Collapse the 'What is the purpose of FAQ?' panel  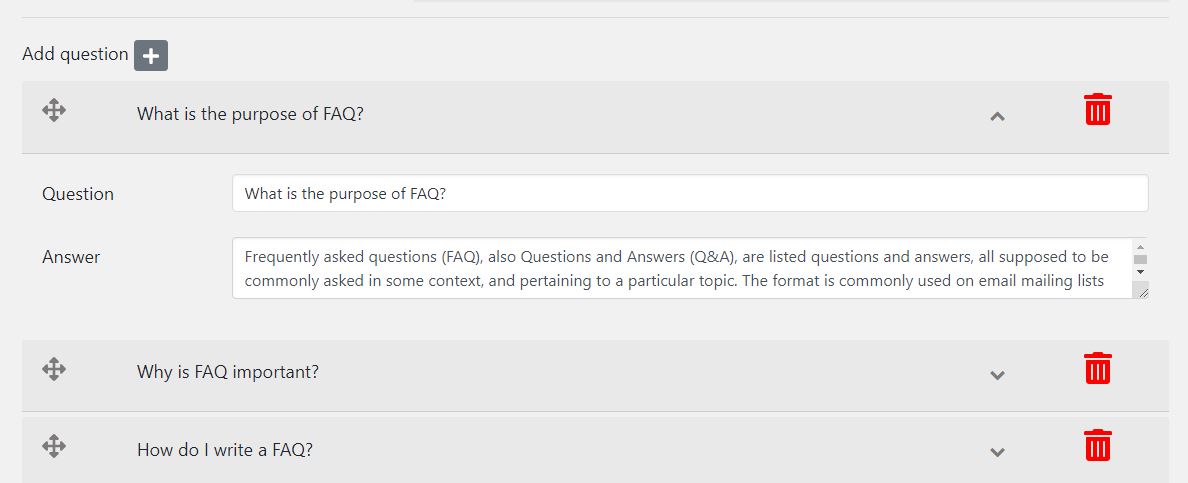996,116
